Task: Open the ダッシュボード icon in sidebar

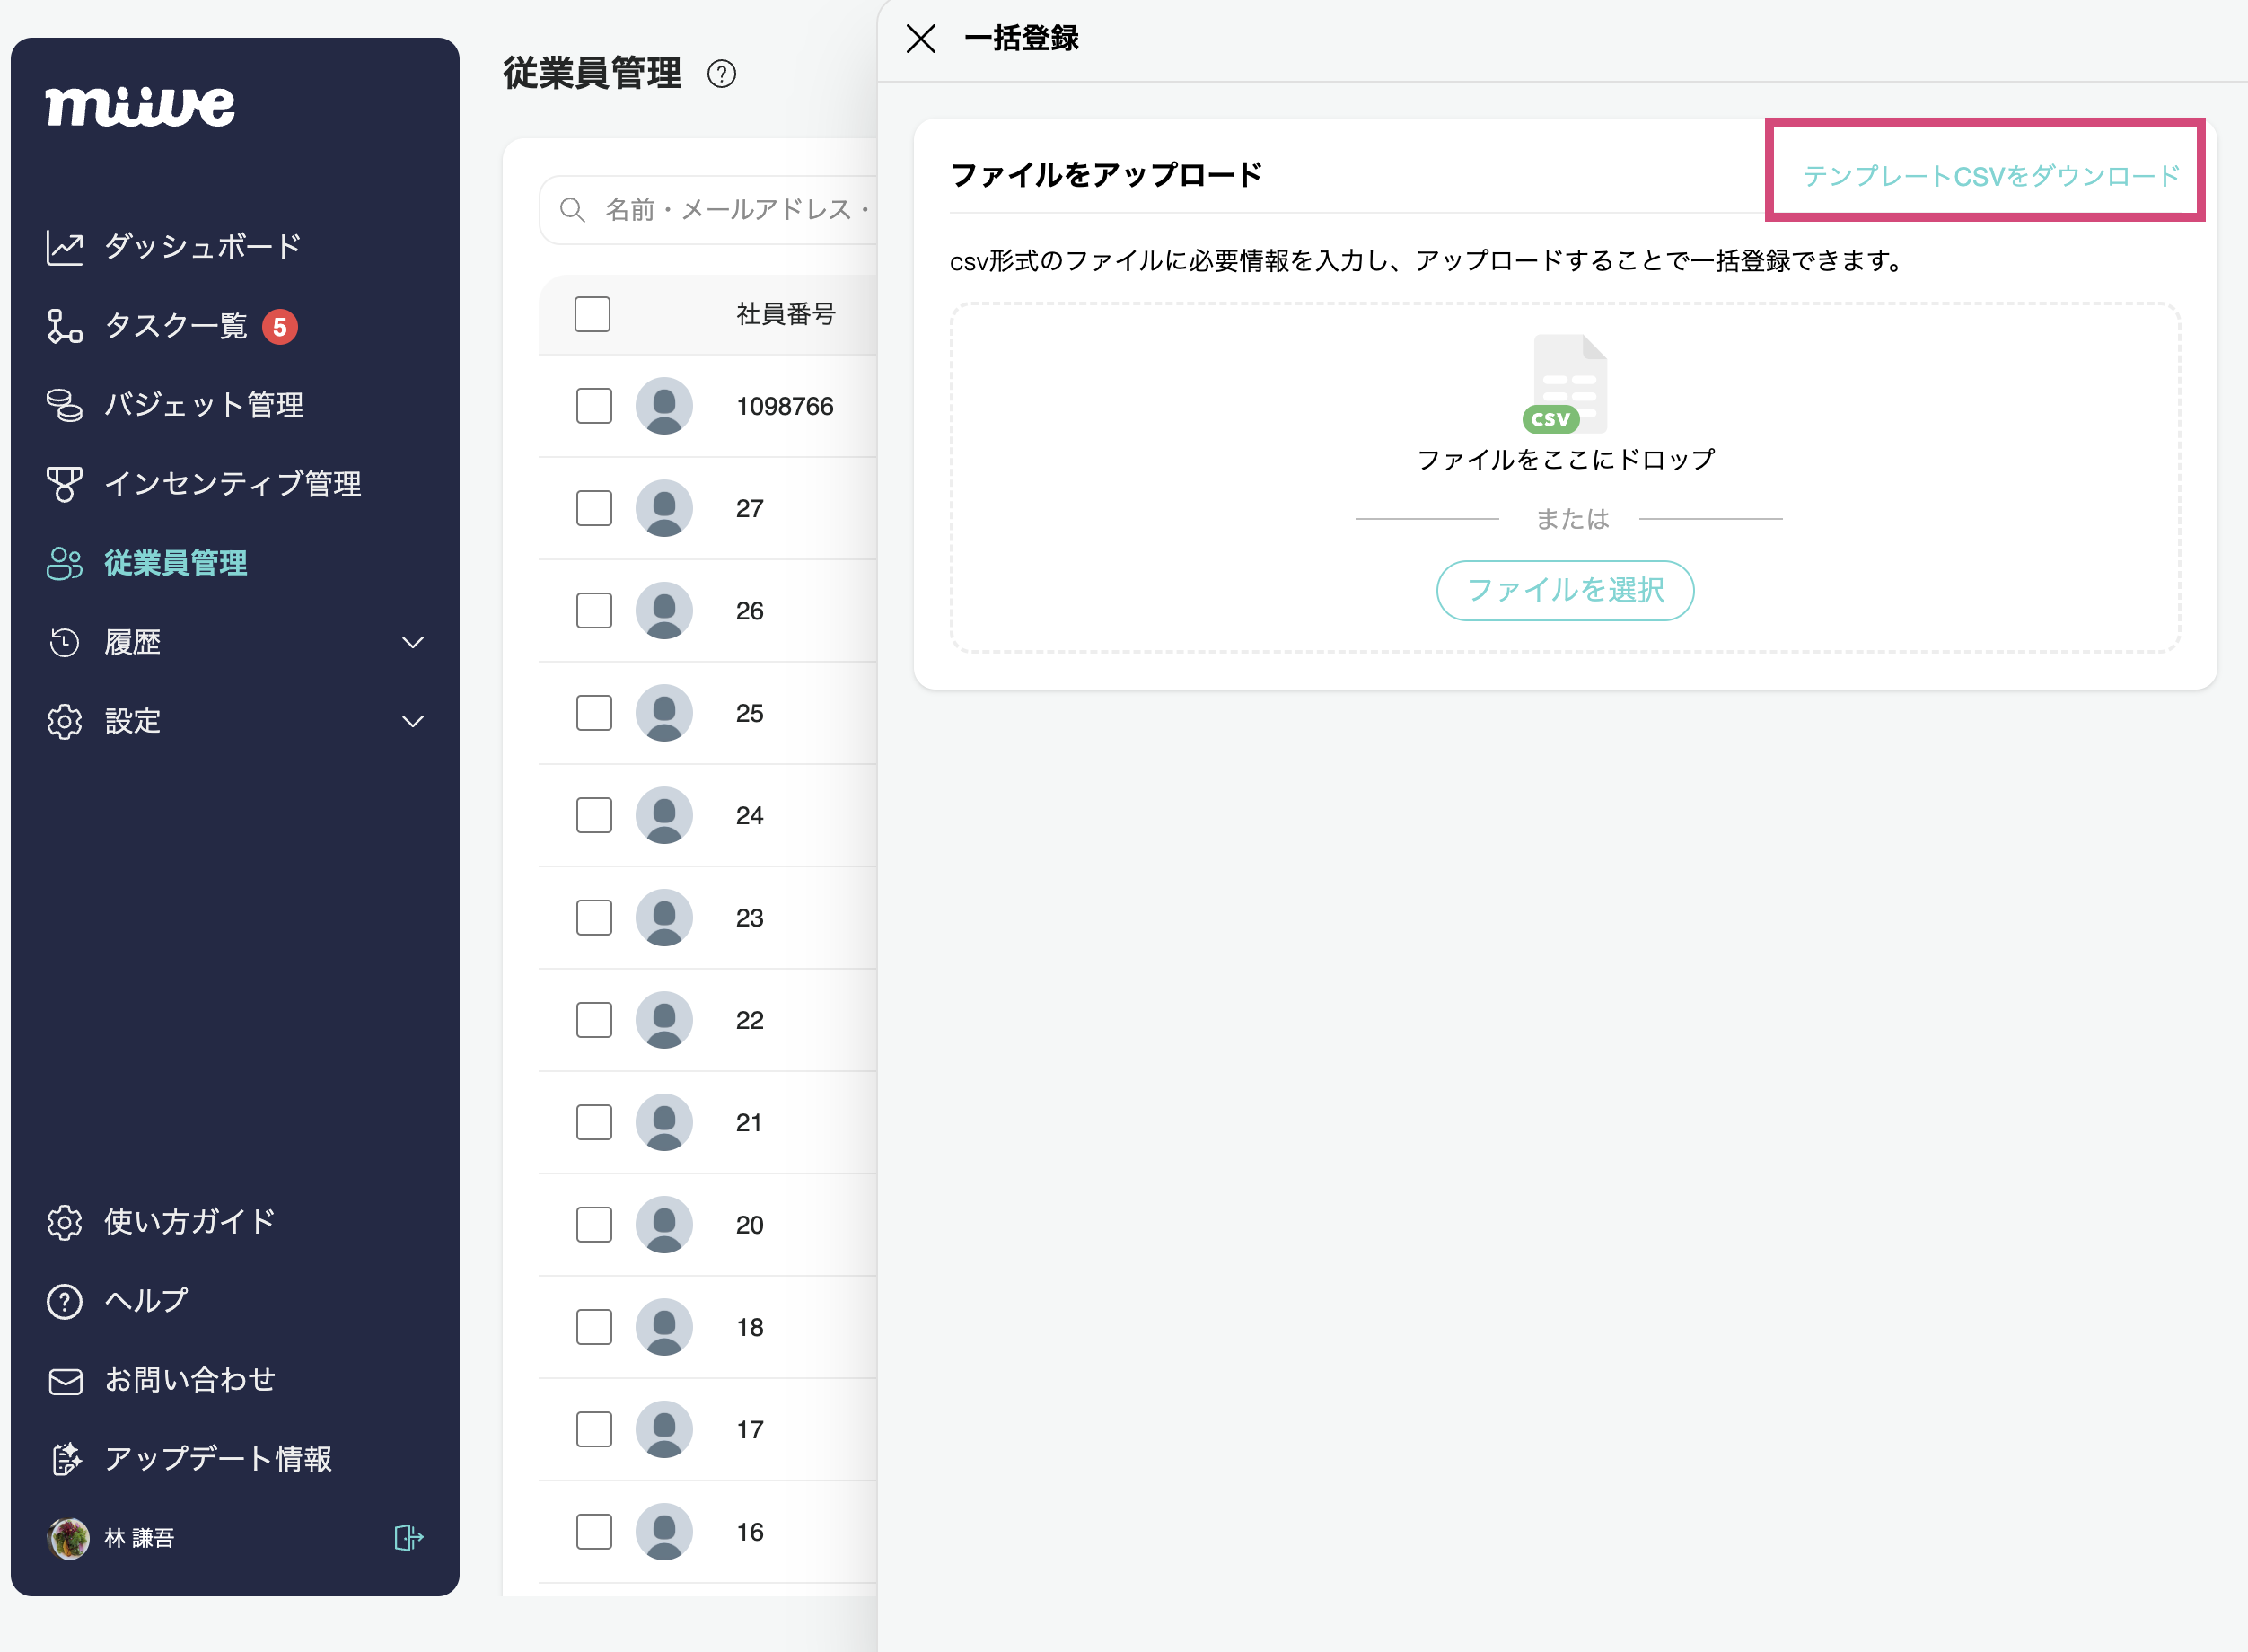Action: [x=64, y=245]
